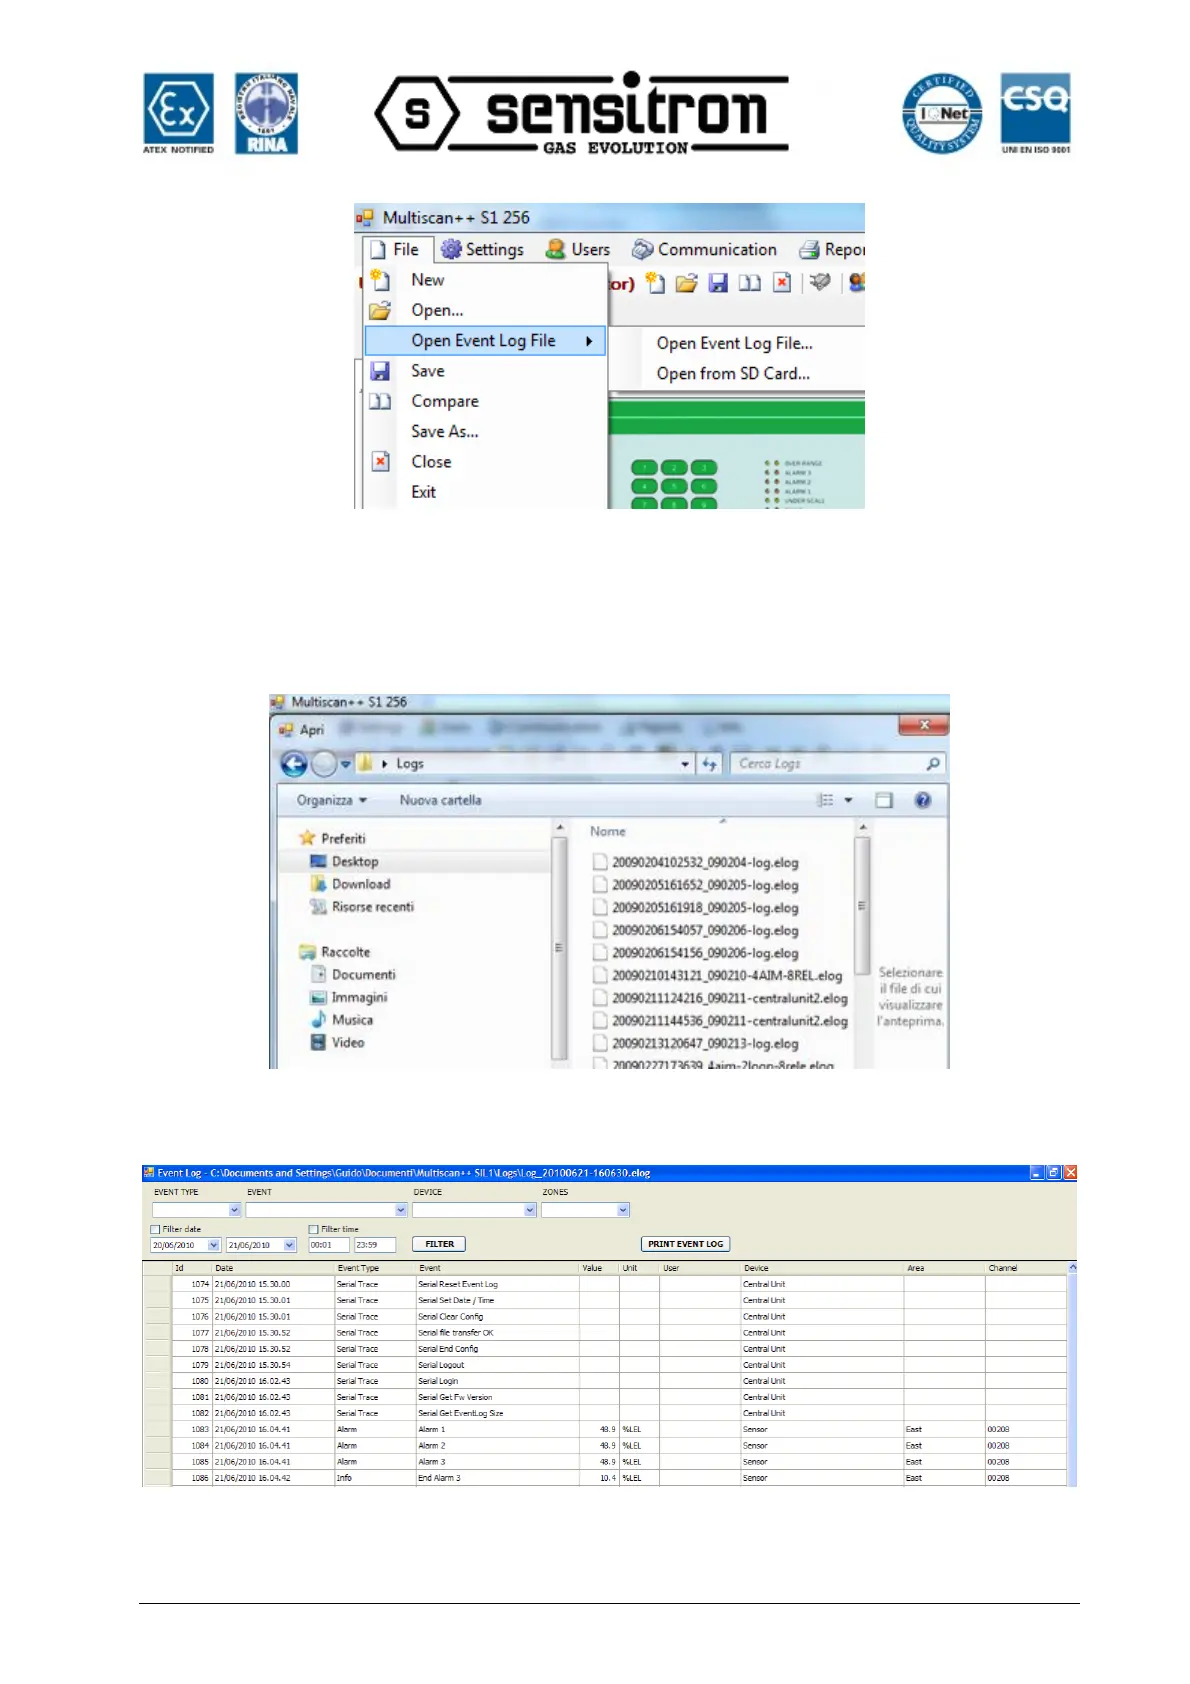The height and width of the screenshot is (1684, 1190).
Task: Open the view options dropdown arrow
Action: pos(849,800)
